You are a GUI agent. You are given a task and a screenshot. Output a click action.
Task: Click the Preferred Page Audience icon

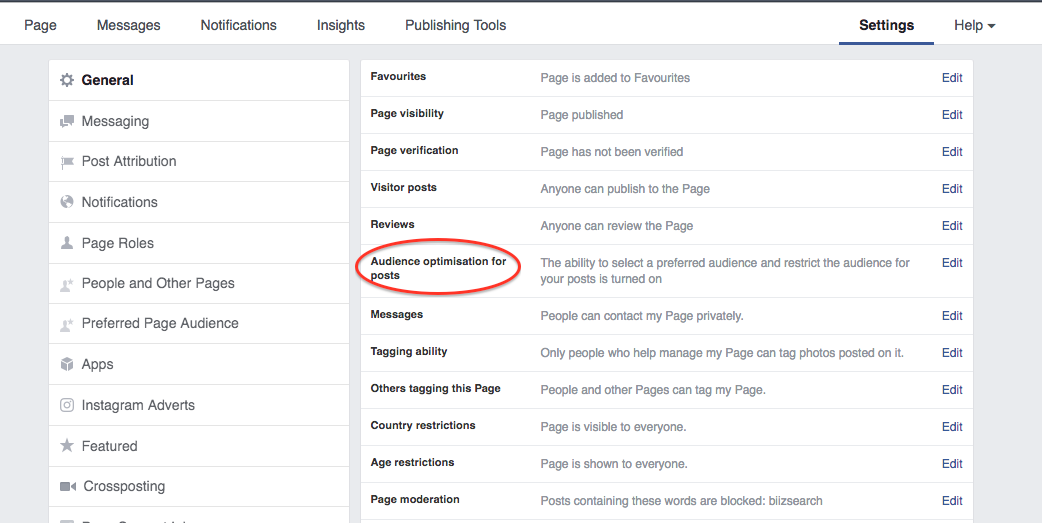(x=67, y=324)
